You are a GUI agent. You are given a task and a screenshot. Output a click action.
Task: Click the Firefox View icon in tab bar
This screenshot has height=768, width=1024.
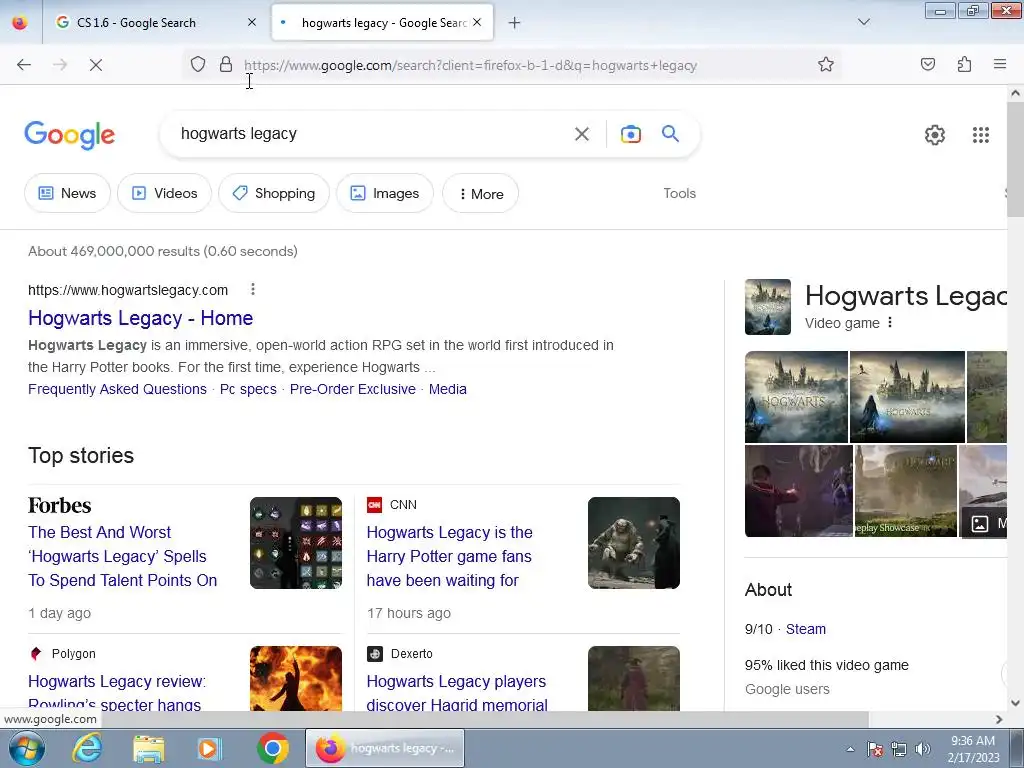pos(20,23)
